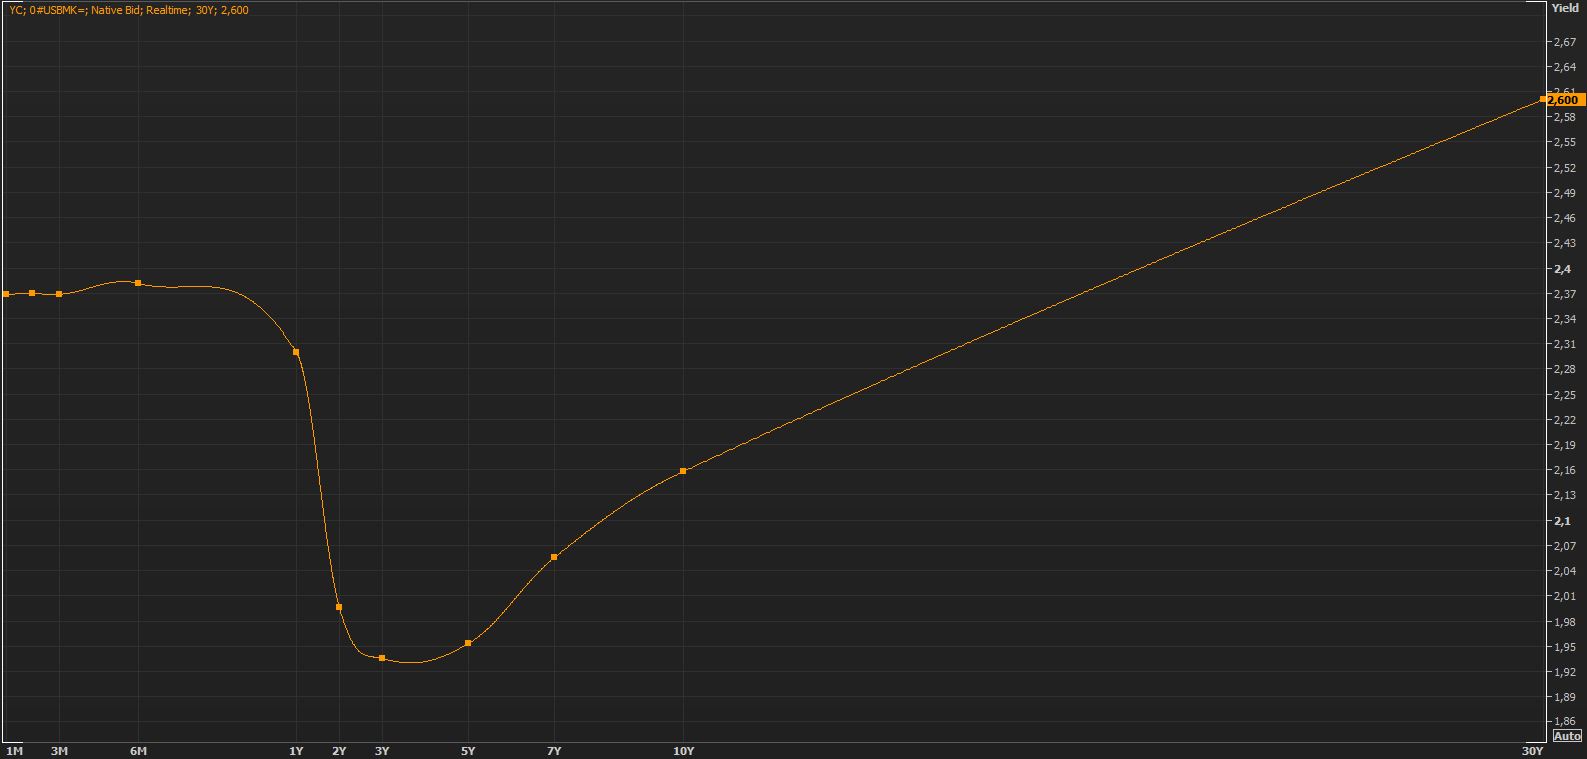Click the 5Y maturity label on the x-axis
The width and height of the screenshot is (1587, 759).
(468, 751)
